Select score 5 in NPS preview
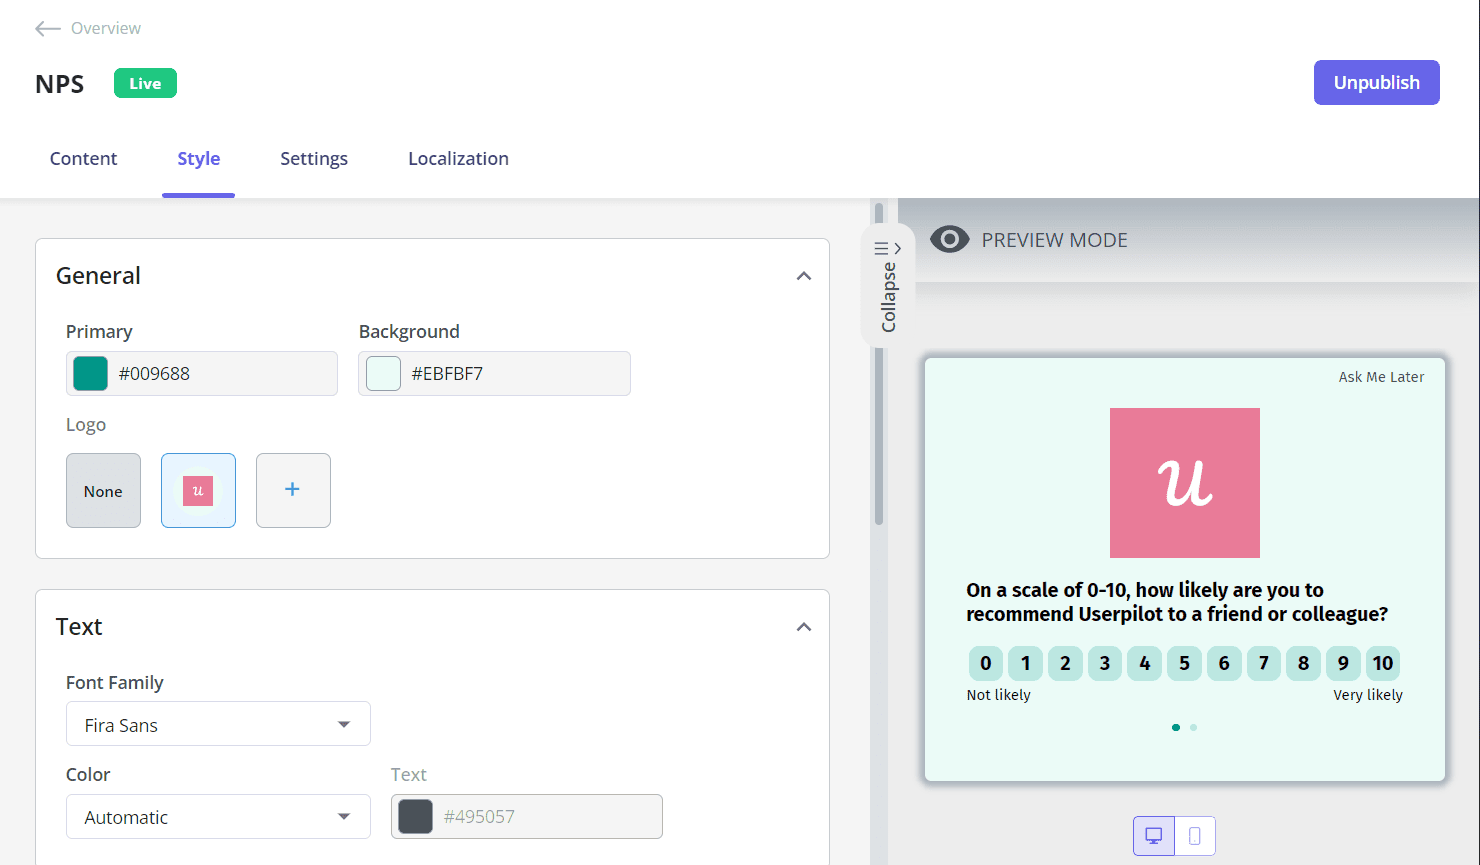Viewport: 1480px width, 865px height. pyautogui.click(x=1184, y=663)
